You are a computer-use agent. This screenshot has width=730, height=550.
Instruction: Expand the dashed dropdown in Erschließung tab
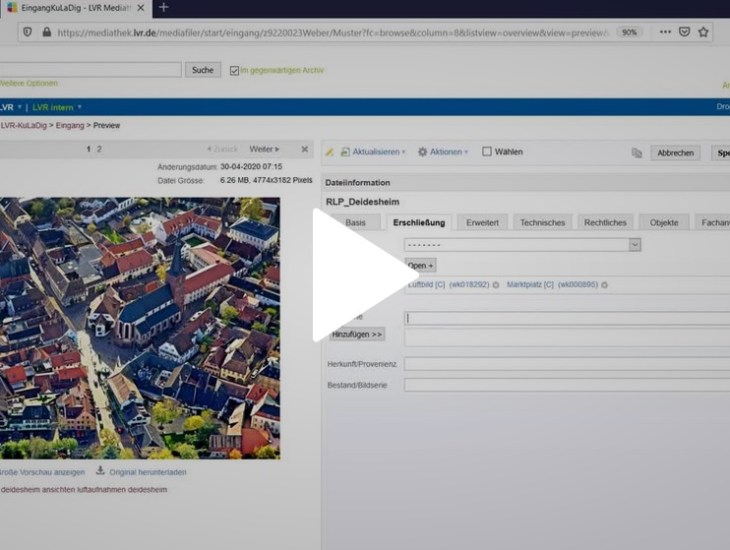634,244
